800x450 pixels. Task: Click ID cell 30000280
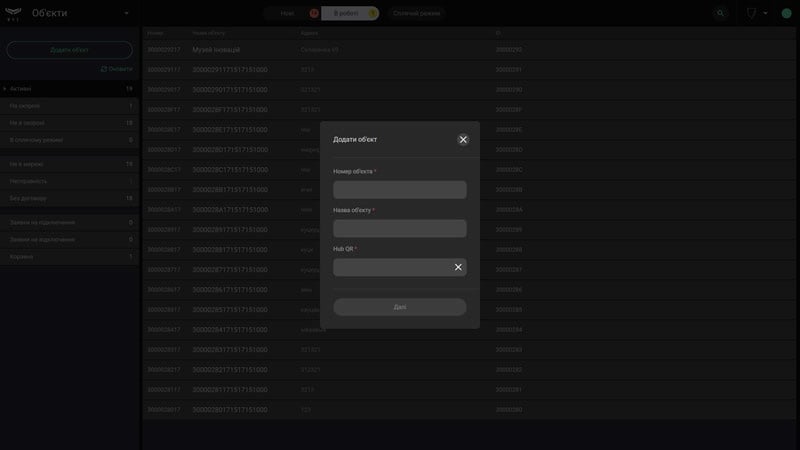(x=508, y=410)
